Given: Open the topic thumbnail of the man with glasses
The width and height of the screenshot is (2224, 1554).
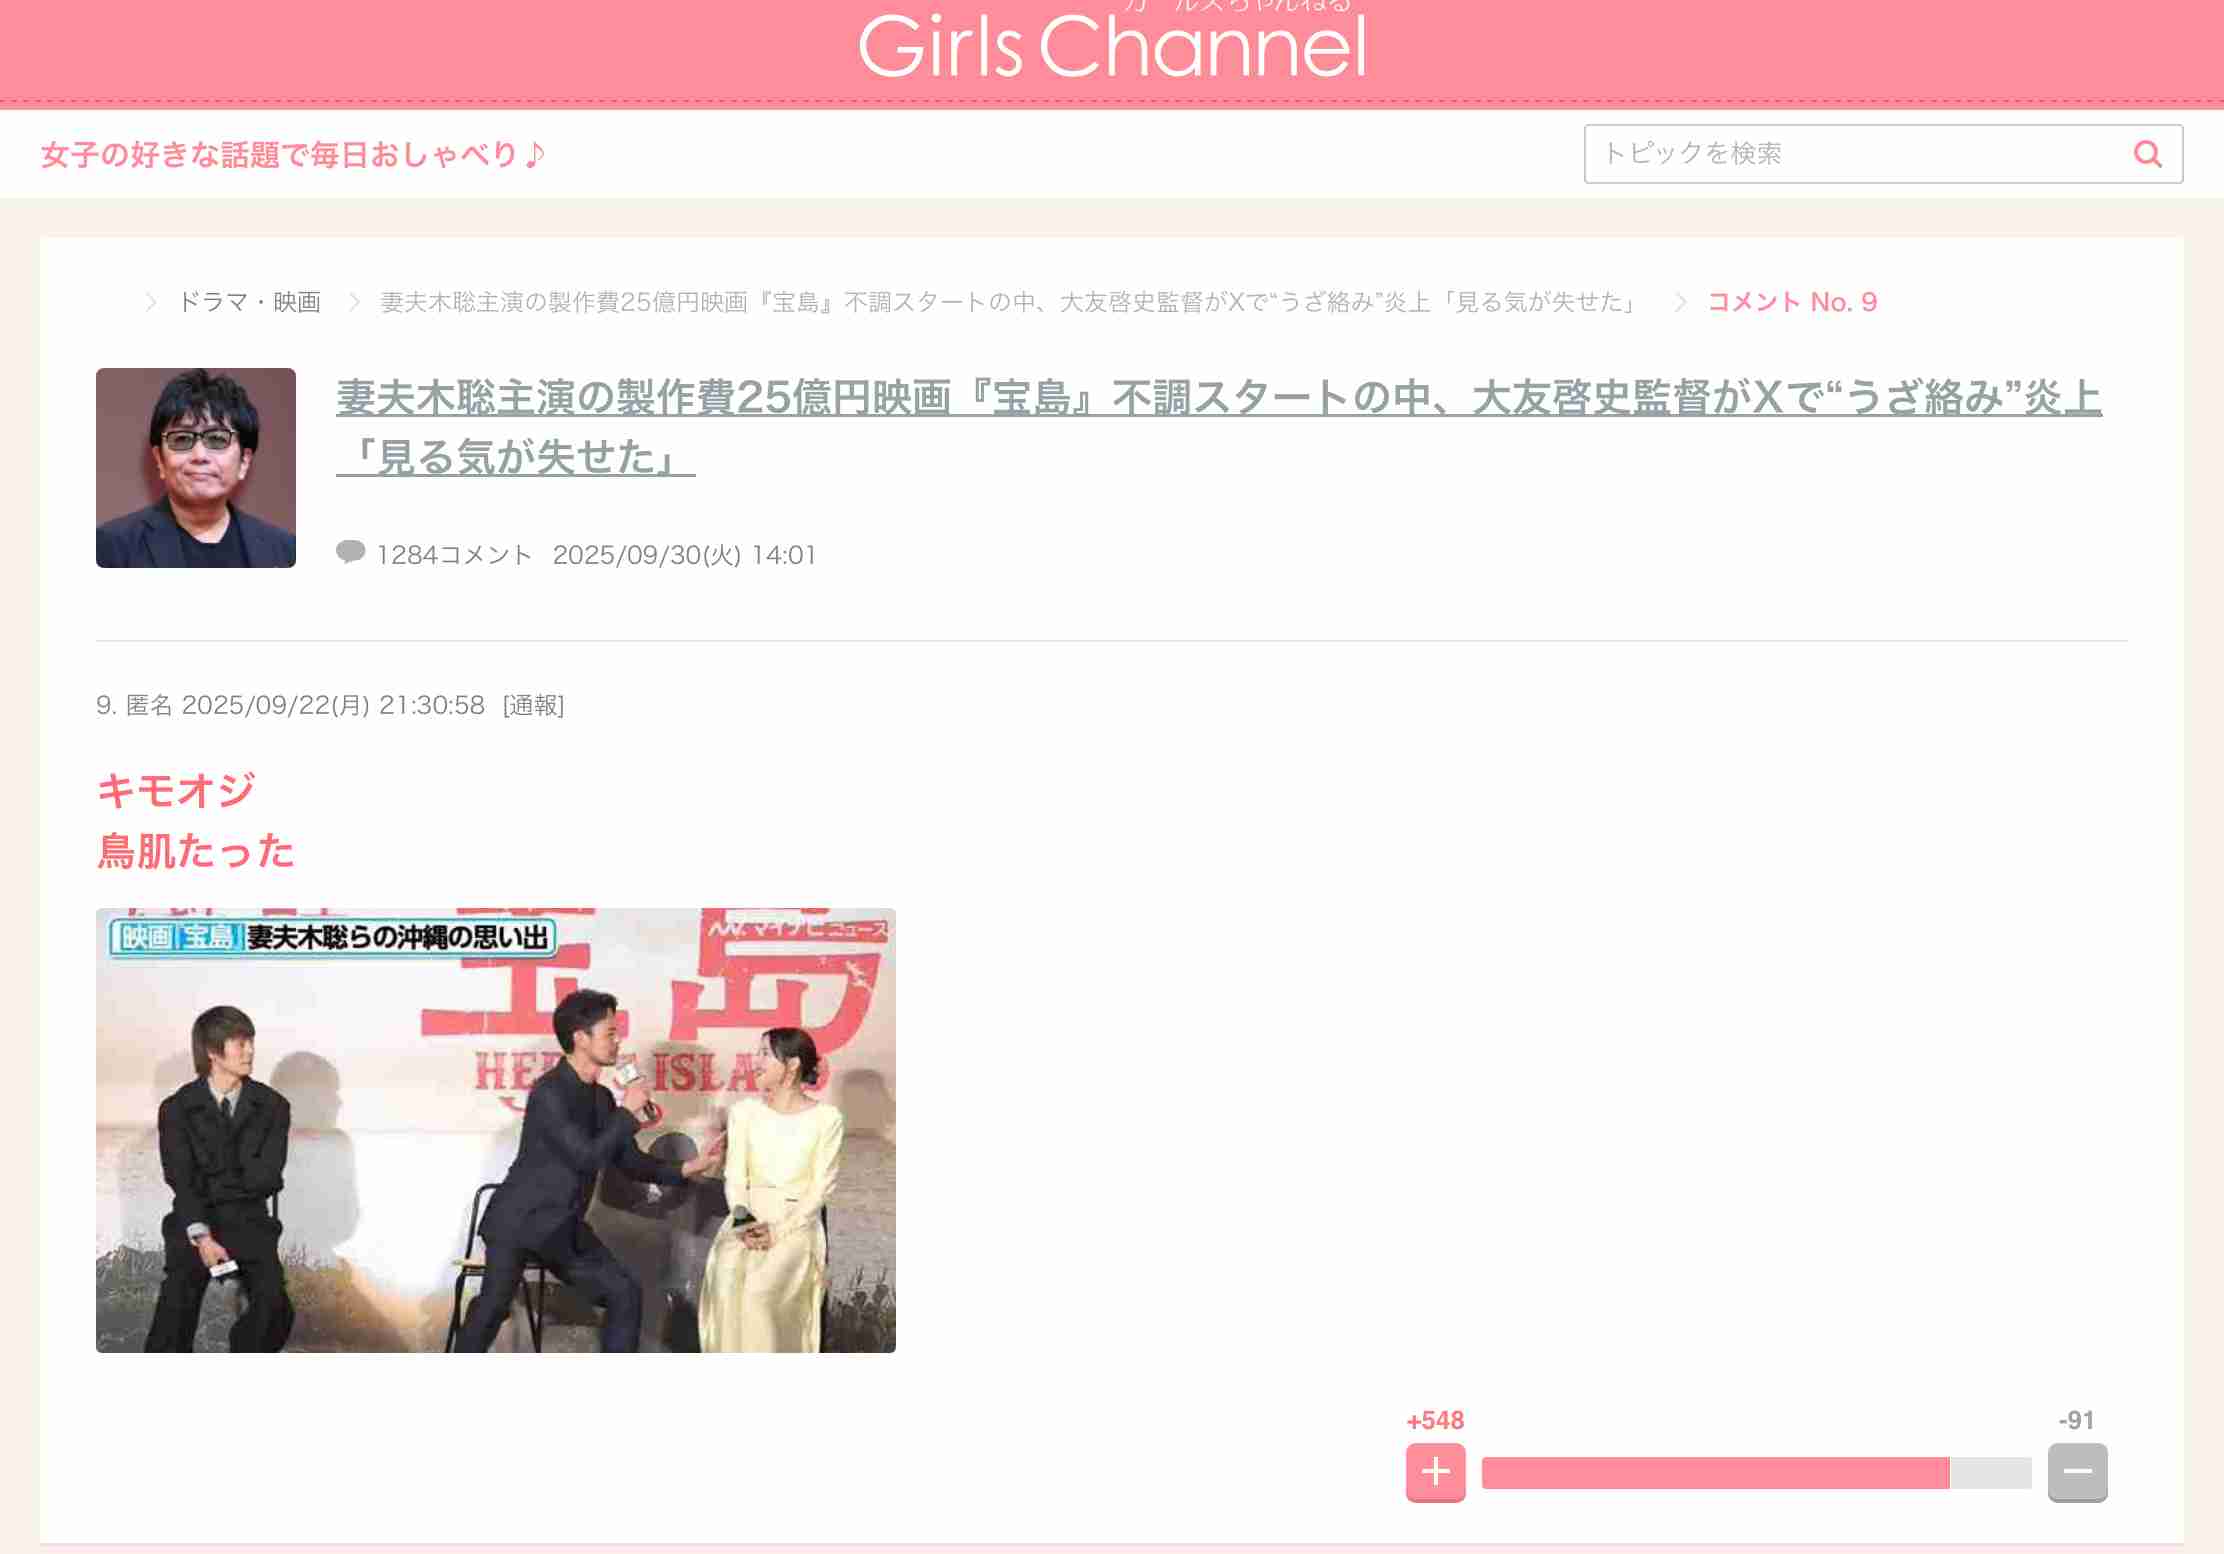Looking at the screenshot, I should pos(196,468).
